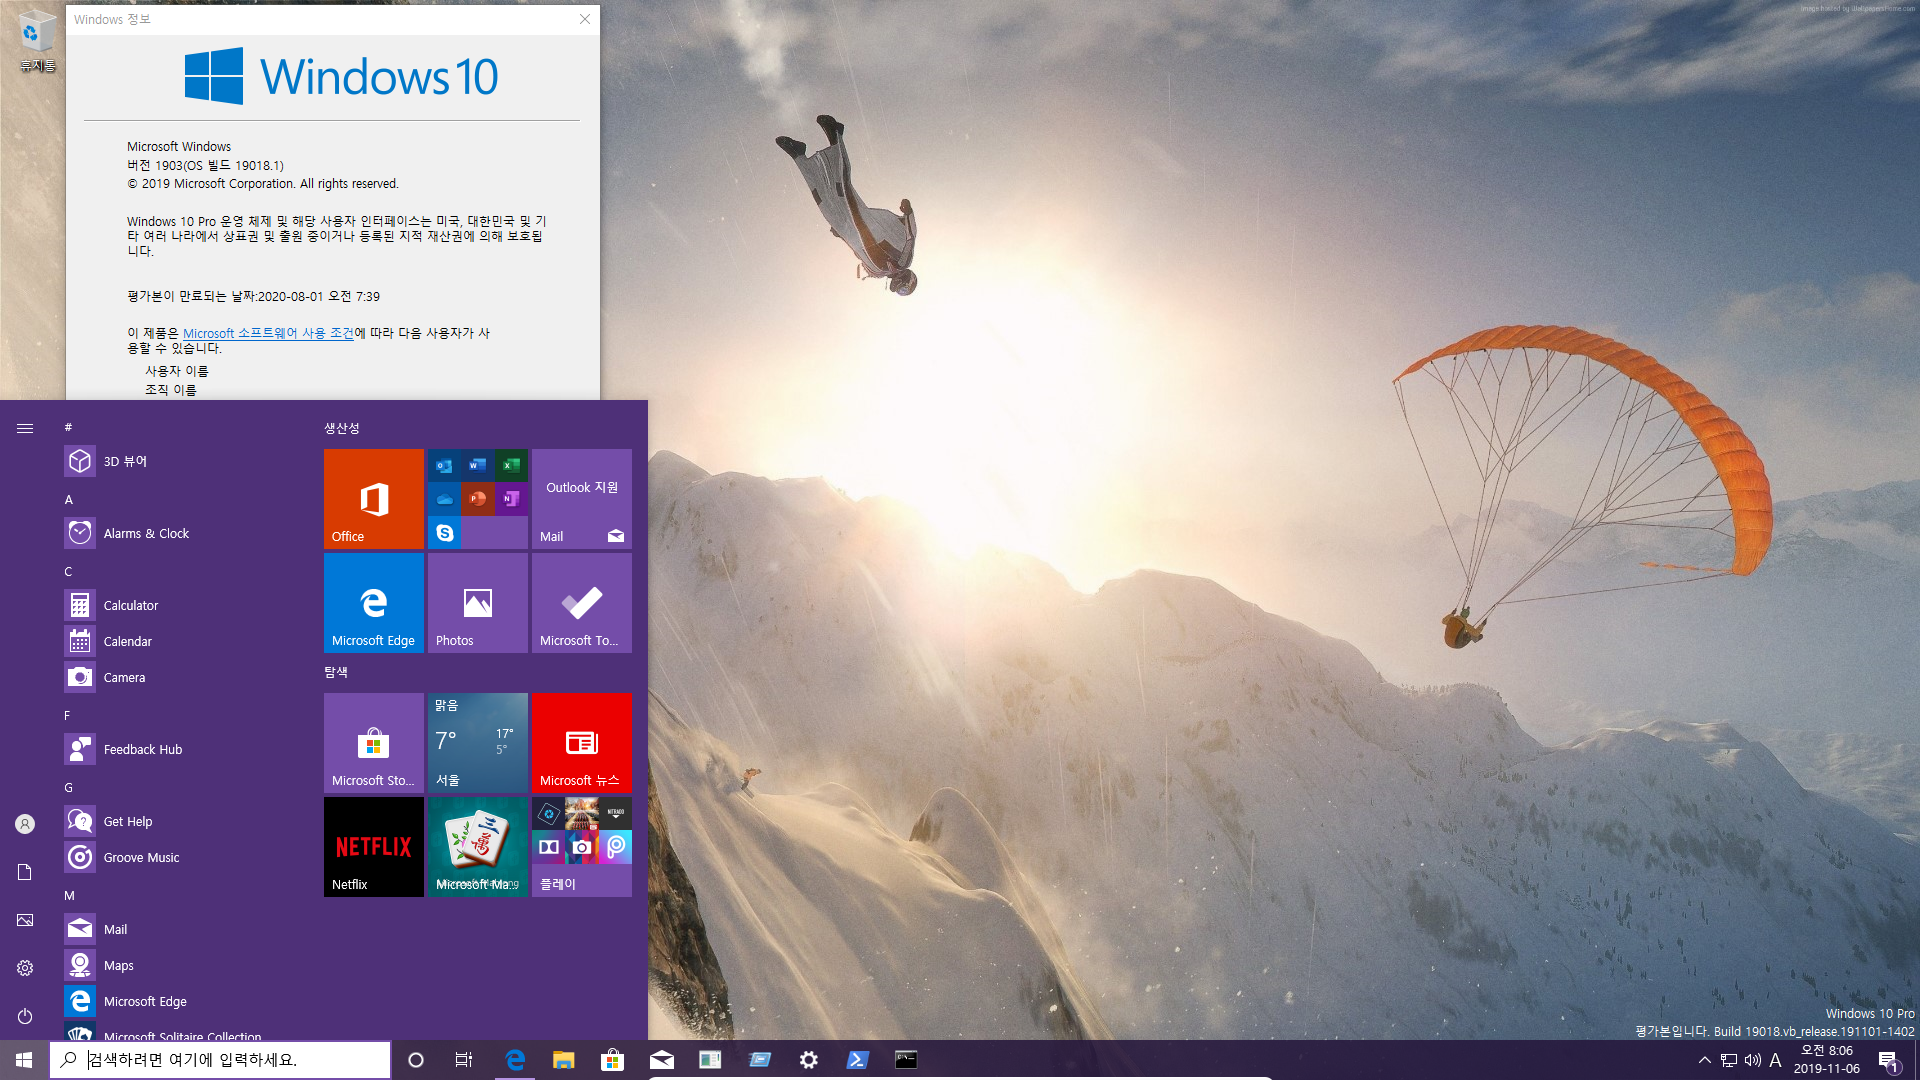Screen dimensions: 1920x1080
Task: Toggle the IME input mode indicator A
Action: pos(1775,1060)
